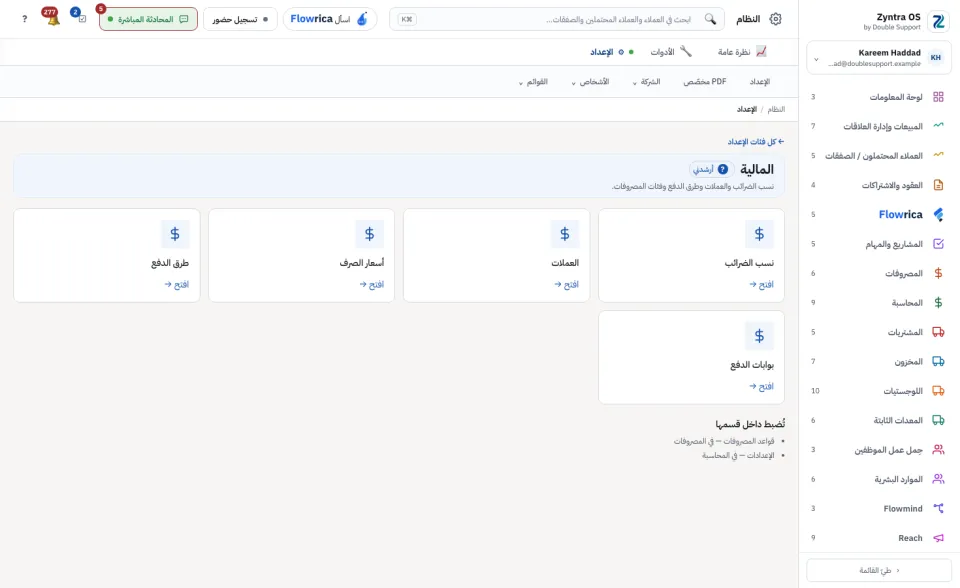The width and height of the screenshot is (960, 588).
Task: Click the Check-in (تسجيل حضور) button
Action: [240, 19]
